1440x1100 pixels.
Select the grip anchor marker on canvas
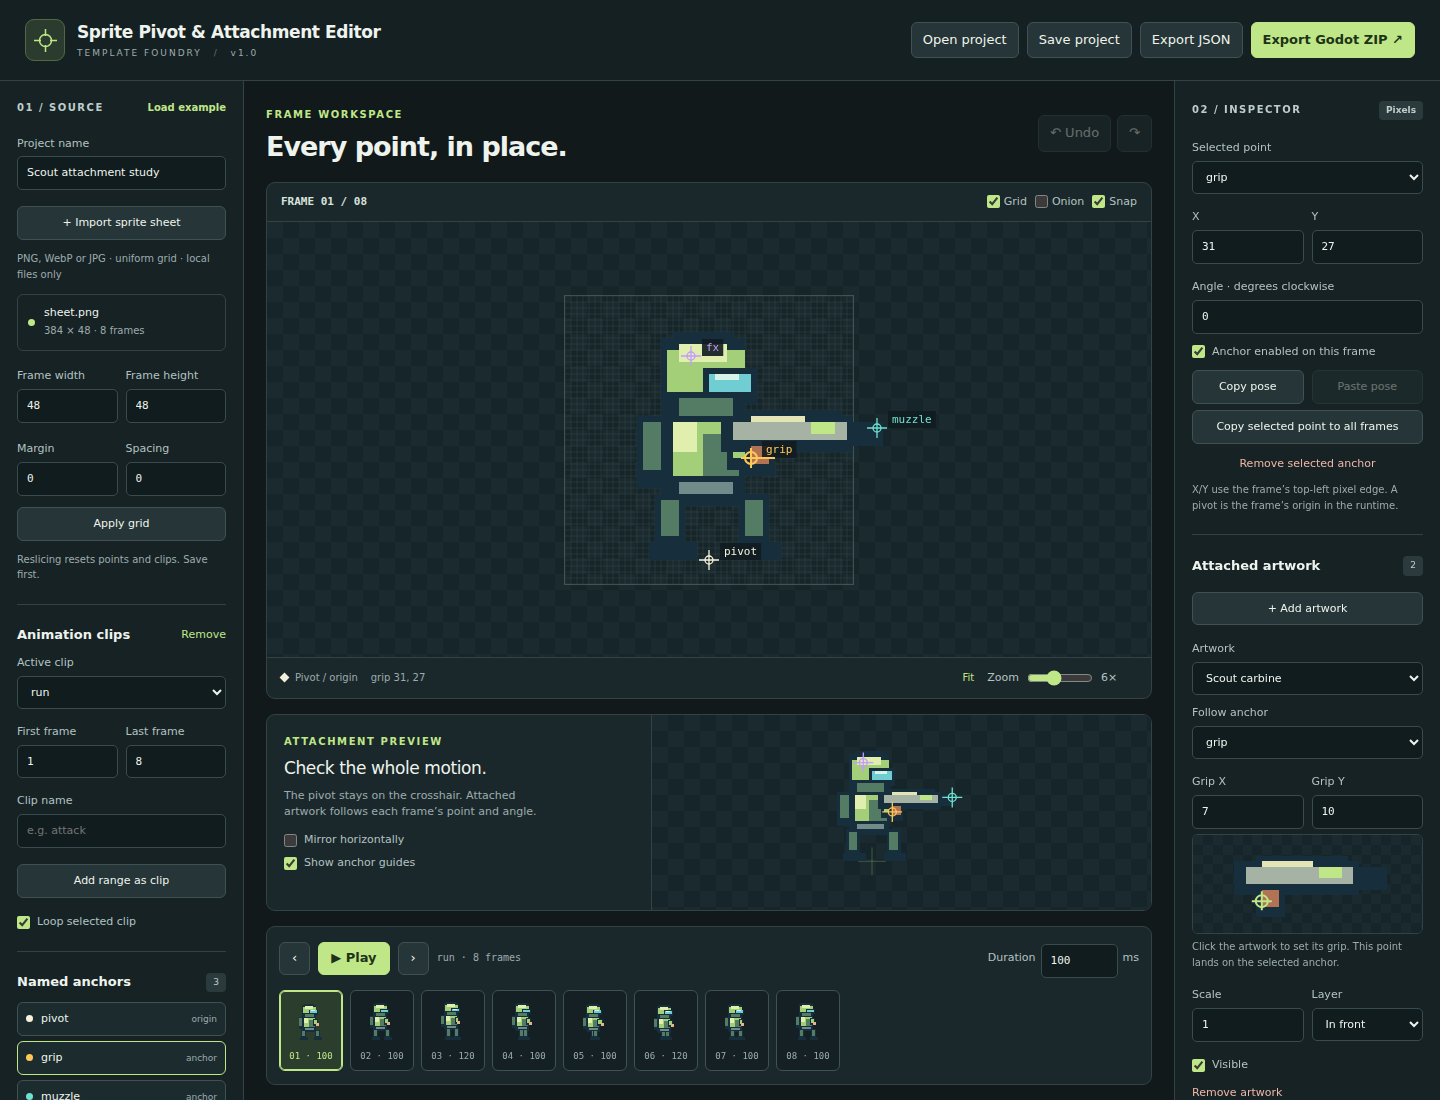pos(751,458)
